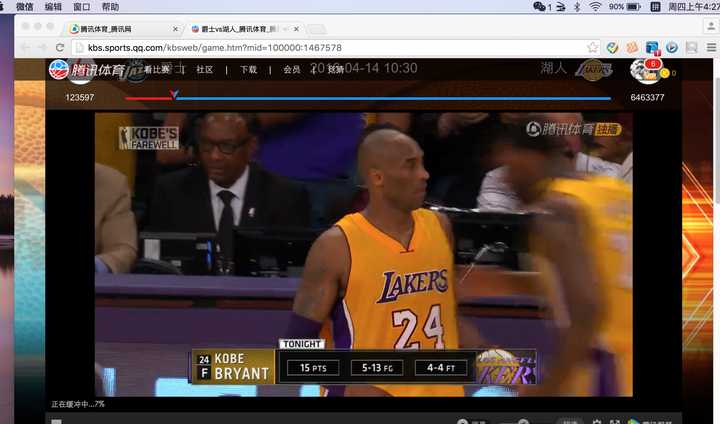
Task: Open the 窗口 menu in the menu bar
Action: point(82,7)
